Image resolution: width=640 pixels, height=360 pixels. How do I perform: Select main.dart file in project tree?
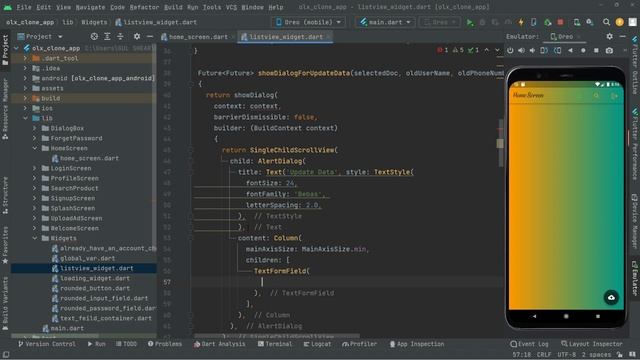point(63,328)
